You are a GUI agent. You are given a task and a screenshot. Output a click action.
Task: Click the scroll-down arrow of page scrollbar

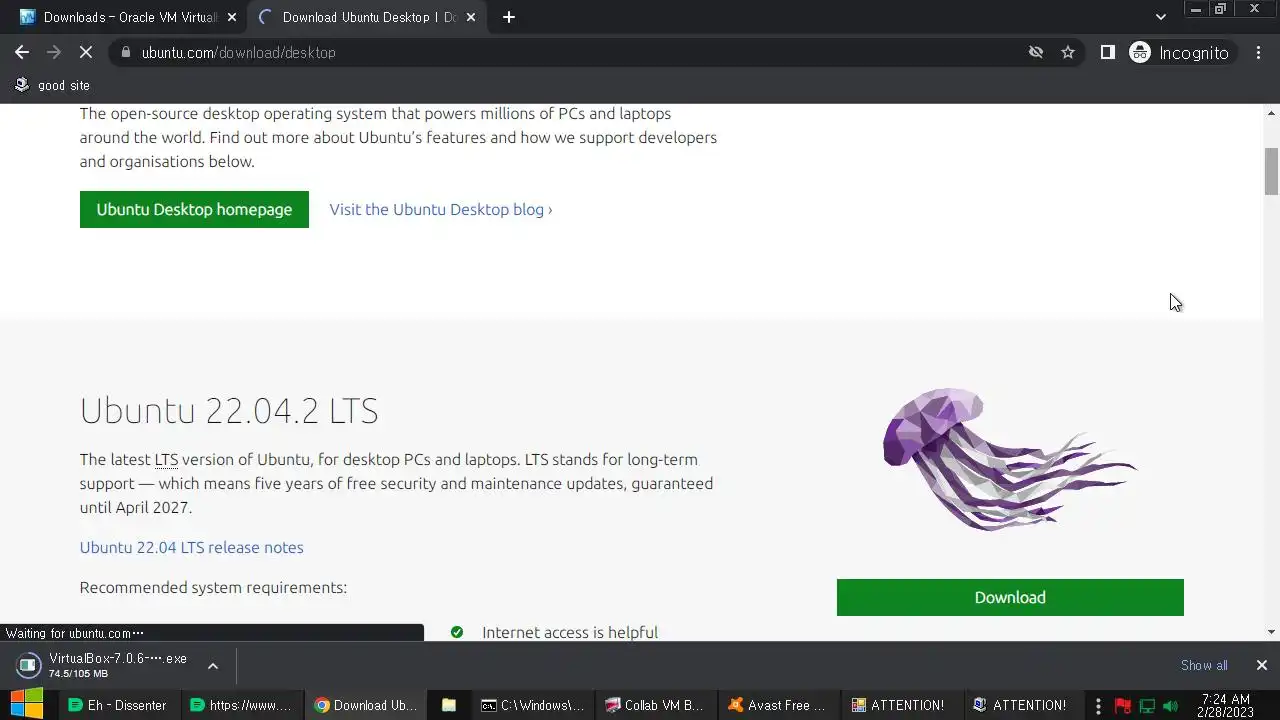(x=1271, y=632)
